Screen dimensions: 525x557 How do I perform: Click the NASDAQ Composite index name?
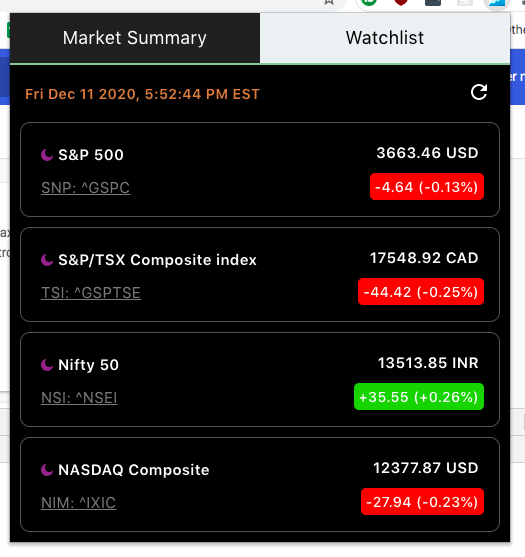point(134,470)
